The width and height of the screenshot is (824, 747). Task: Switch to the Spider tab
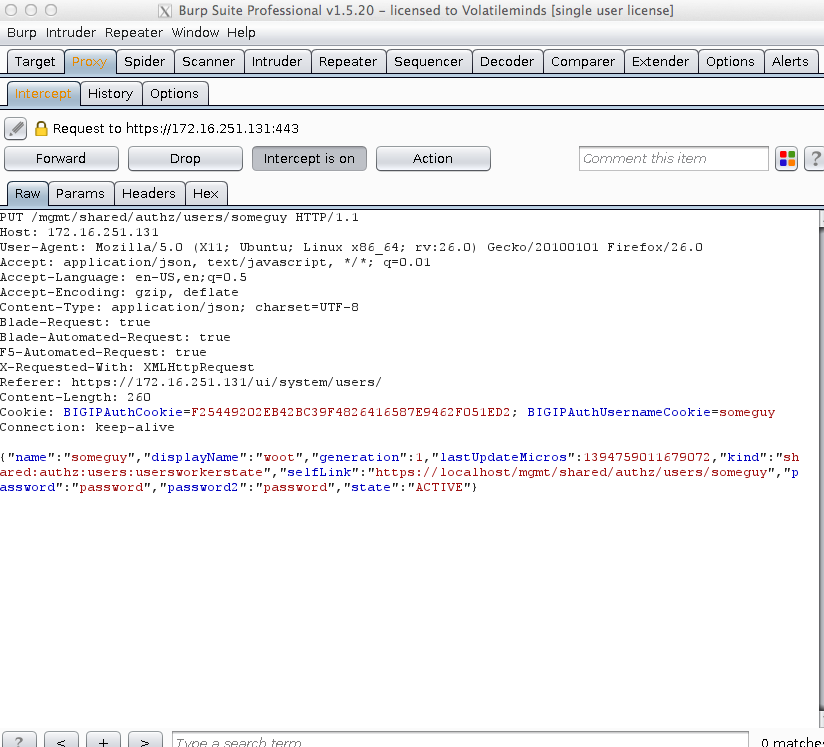click(145, 62)
